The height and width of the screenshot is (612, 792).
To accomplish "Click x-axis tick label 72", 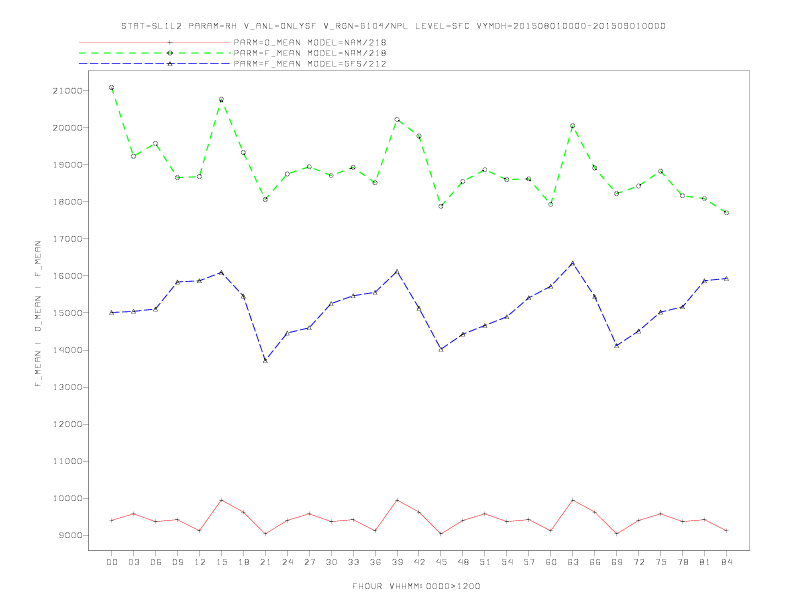I will click(638, 562).
